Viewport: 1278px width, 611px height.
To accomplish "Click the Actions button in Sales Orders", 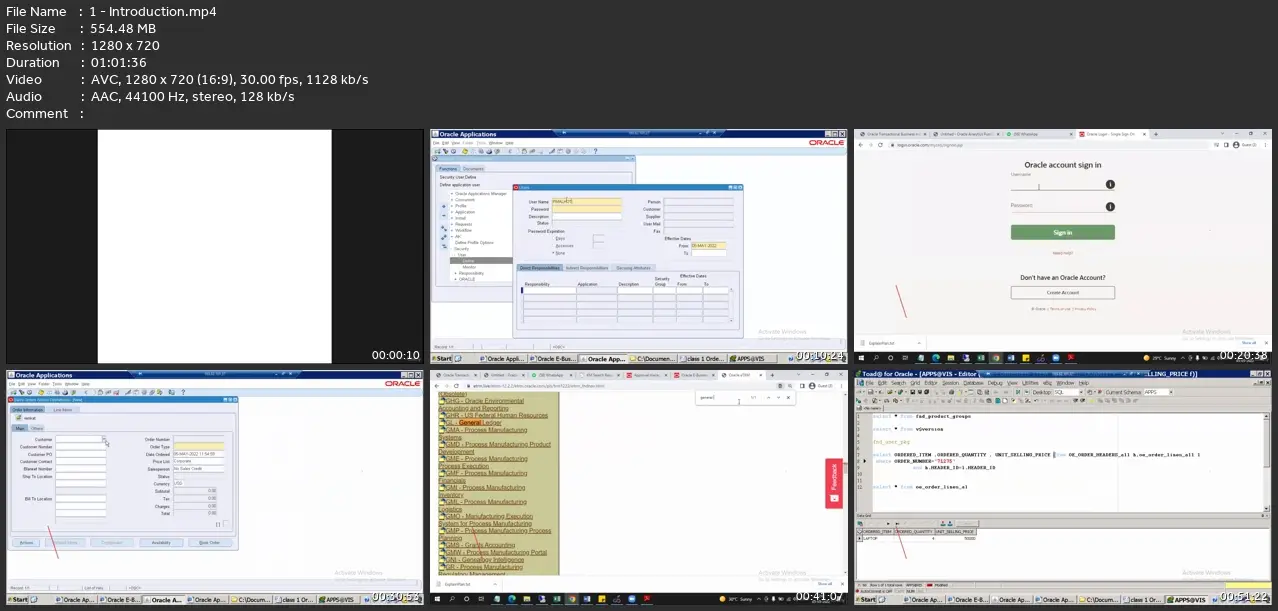I will (27, 542).
